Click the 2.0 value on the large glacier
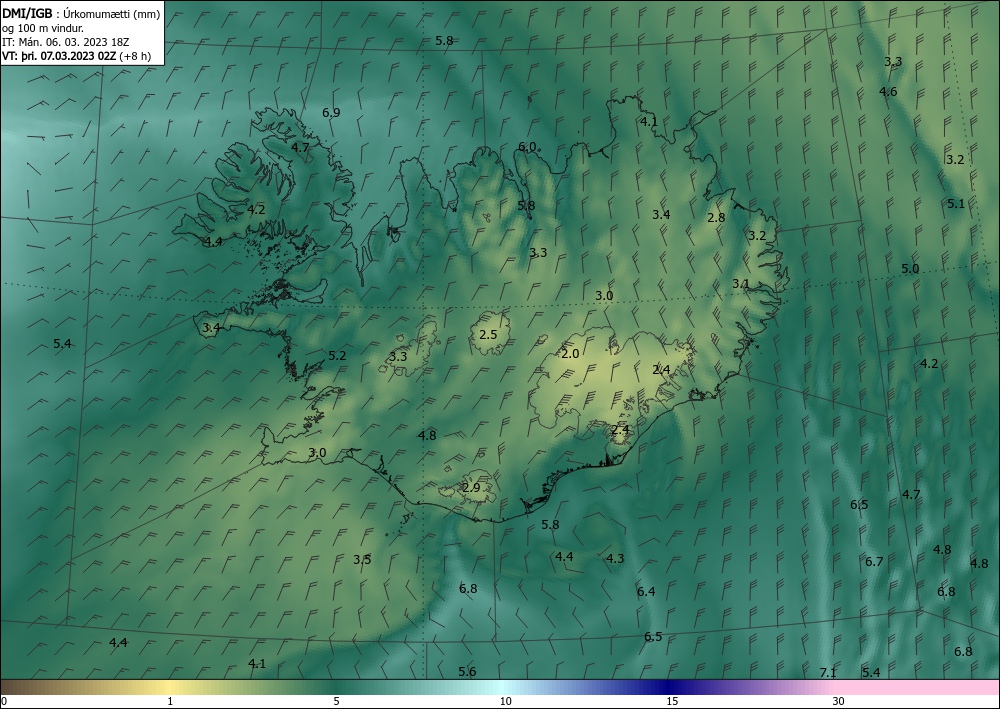Image resolution: width=1000 pixels, height=709 pixels. click(570, 353)
